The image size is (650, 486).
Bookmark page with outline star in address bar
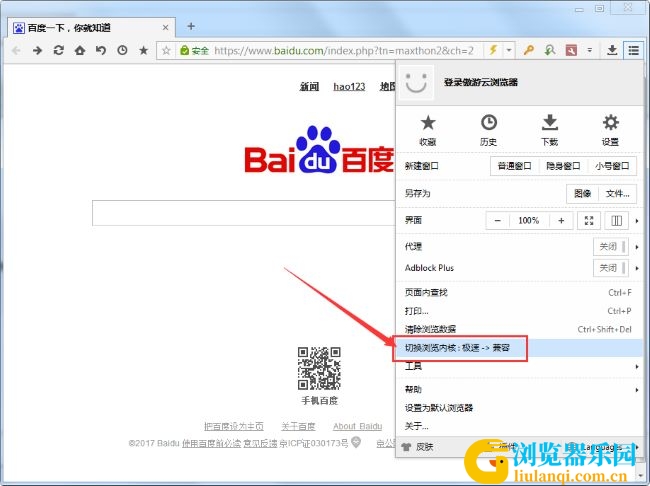(166, 51)
